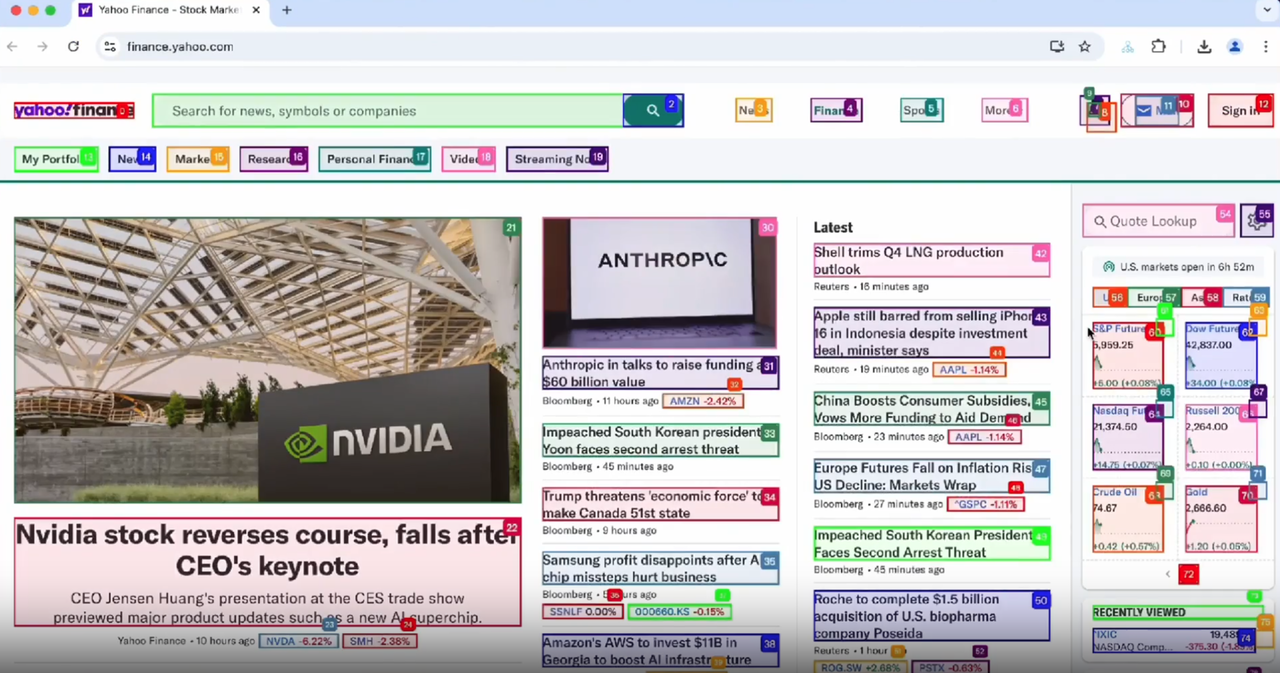The width and height of the screenshot is (1280, 673).
Task: Select the Personal Finance navigation tab
Action: [374, 159]
